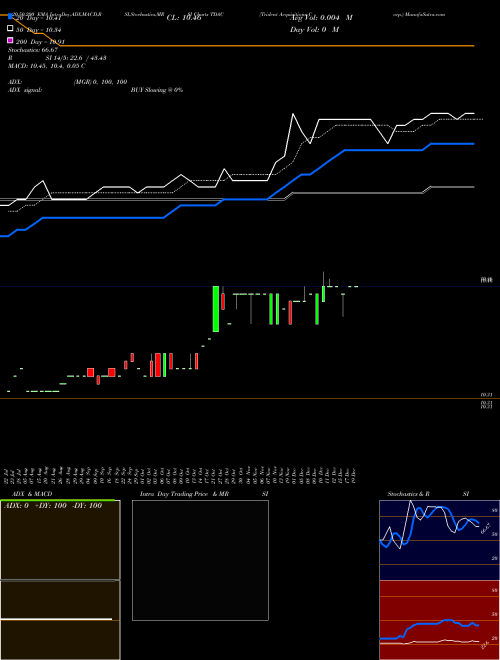Viewport: 500px width, 660px height.
Task: Select the '20 Day = 10.41' legend text
Action: (x=39, y=18)
